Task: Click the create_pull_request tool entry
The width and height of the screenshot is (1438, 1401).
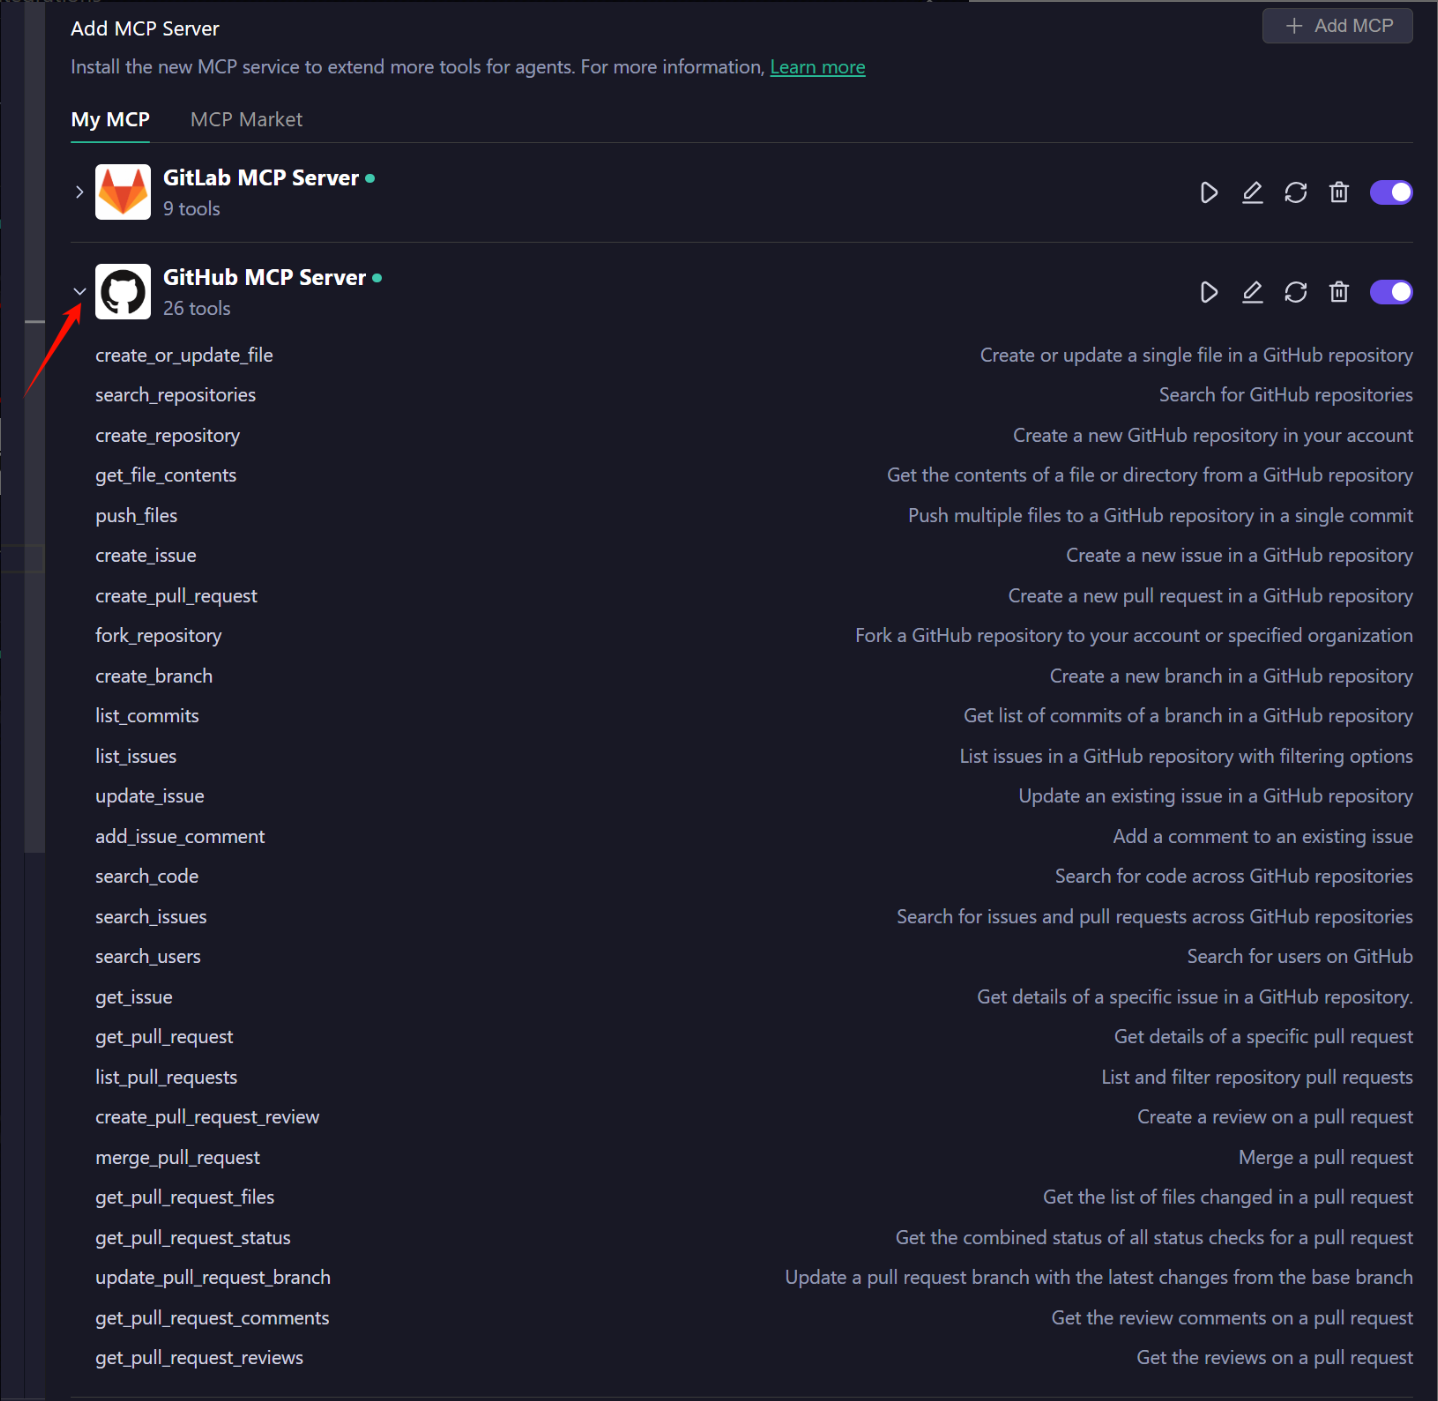Action: pos(176,596)
